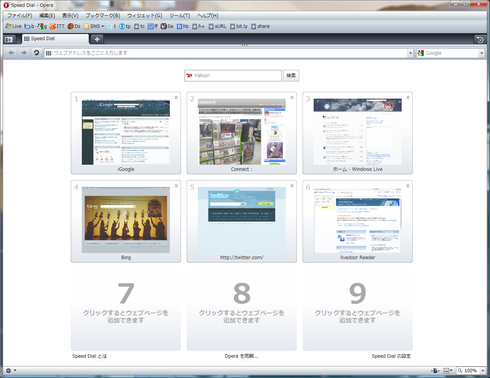This screenshot has height=378, width=490.
Task: Remove the Connect speed dial entry
Action: click(292, 97)
